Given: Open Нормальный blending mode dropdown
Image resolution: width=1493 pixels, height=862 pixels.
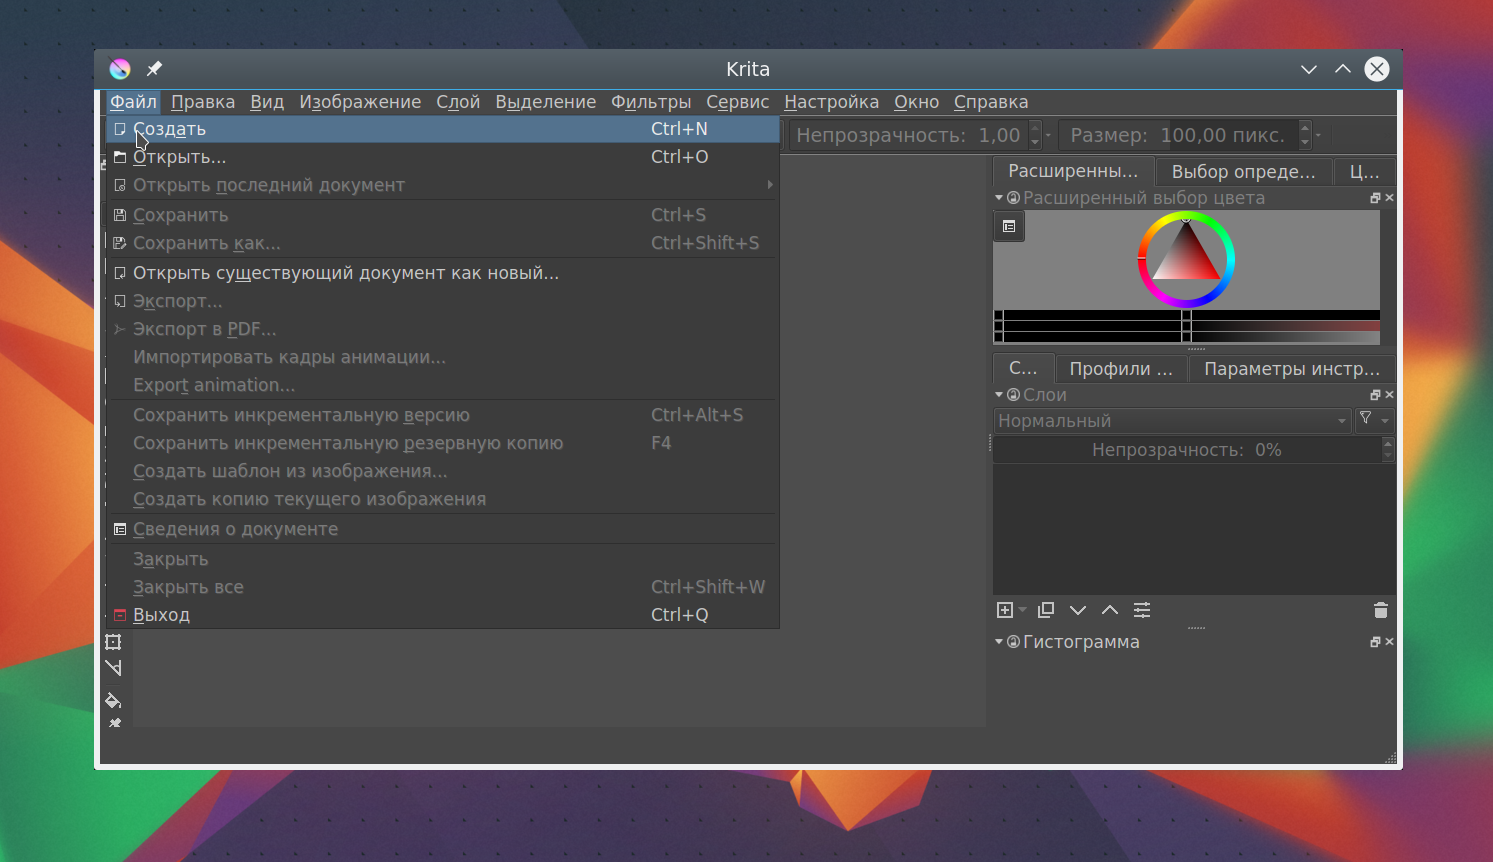Looking at the screenshot, I should click(x=1173, y=421).
